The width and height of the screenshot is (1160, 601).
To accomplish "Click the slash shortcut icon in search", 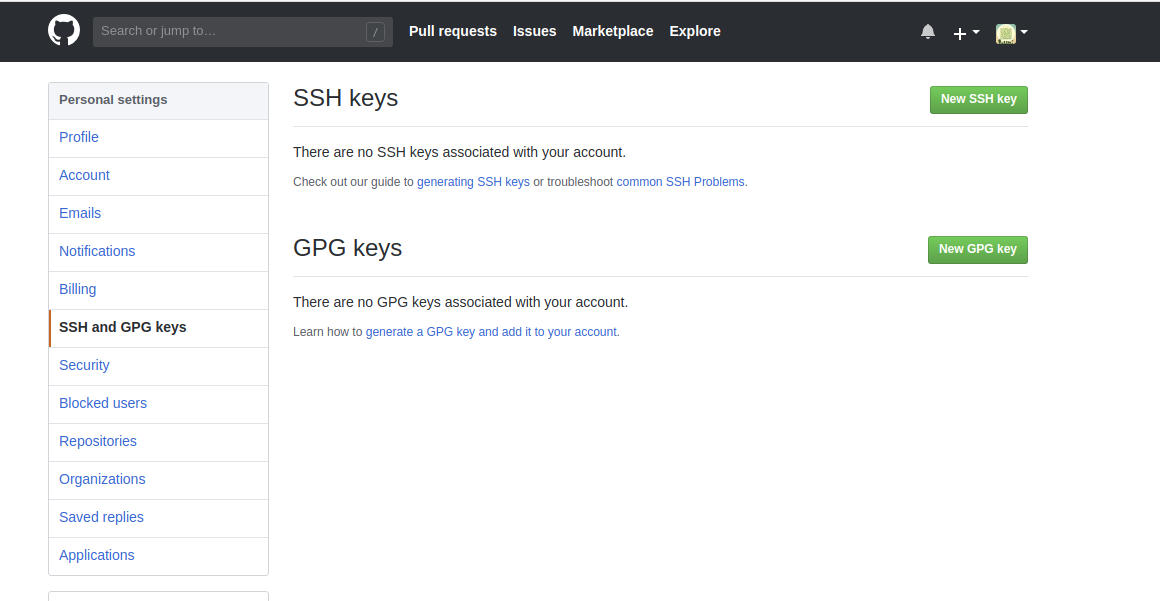I will (375, 32).
